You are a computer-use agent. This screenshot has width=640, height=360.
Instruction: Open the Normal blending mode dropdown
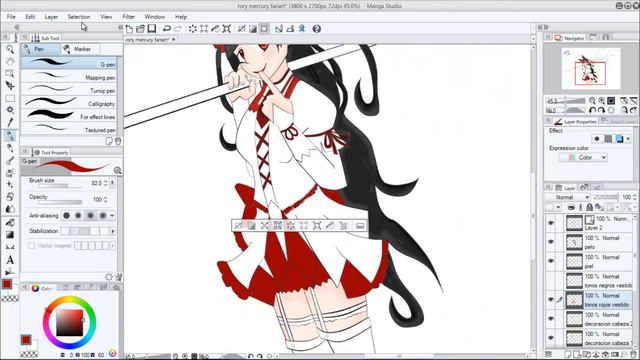point(568,197)
